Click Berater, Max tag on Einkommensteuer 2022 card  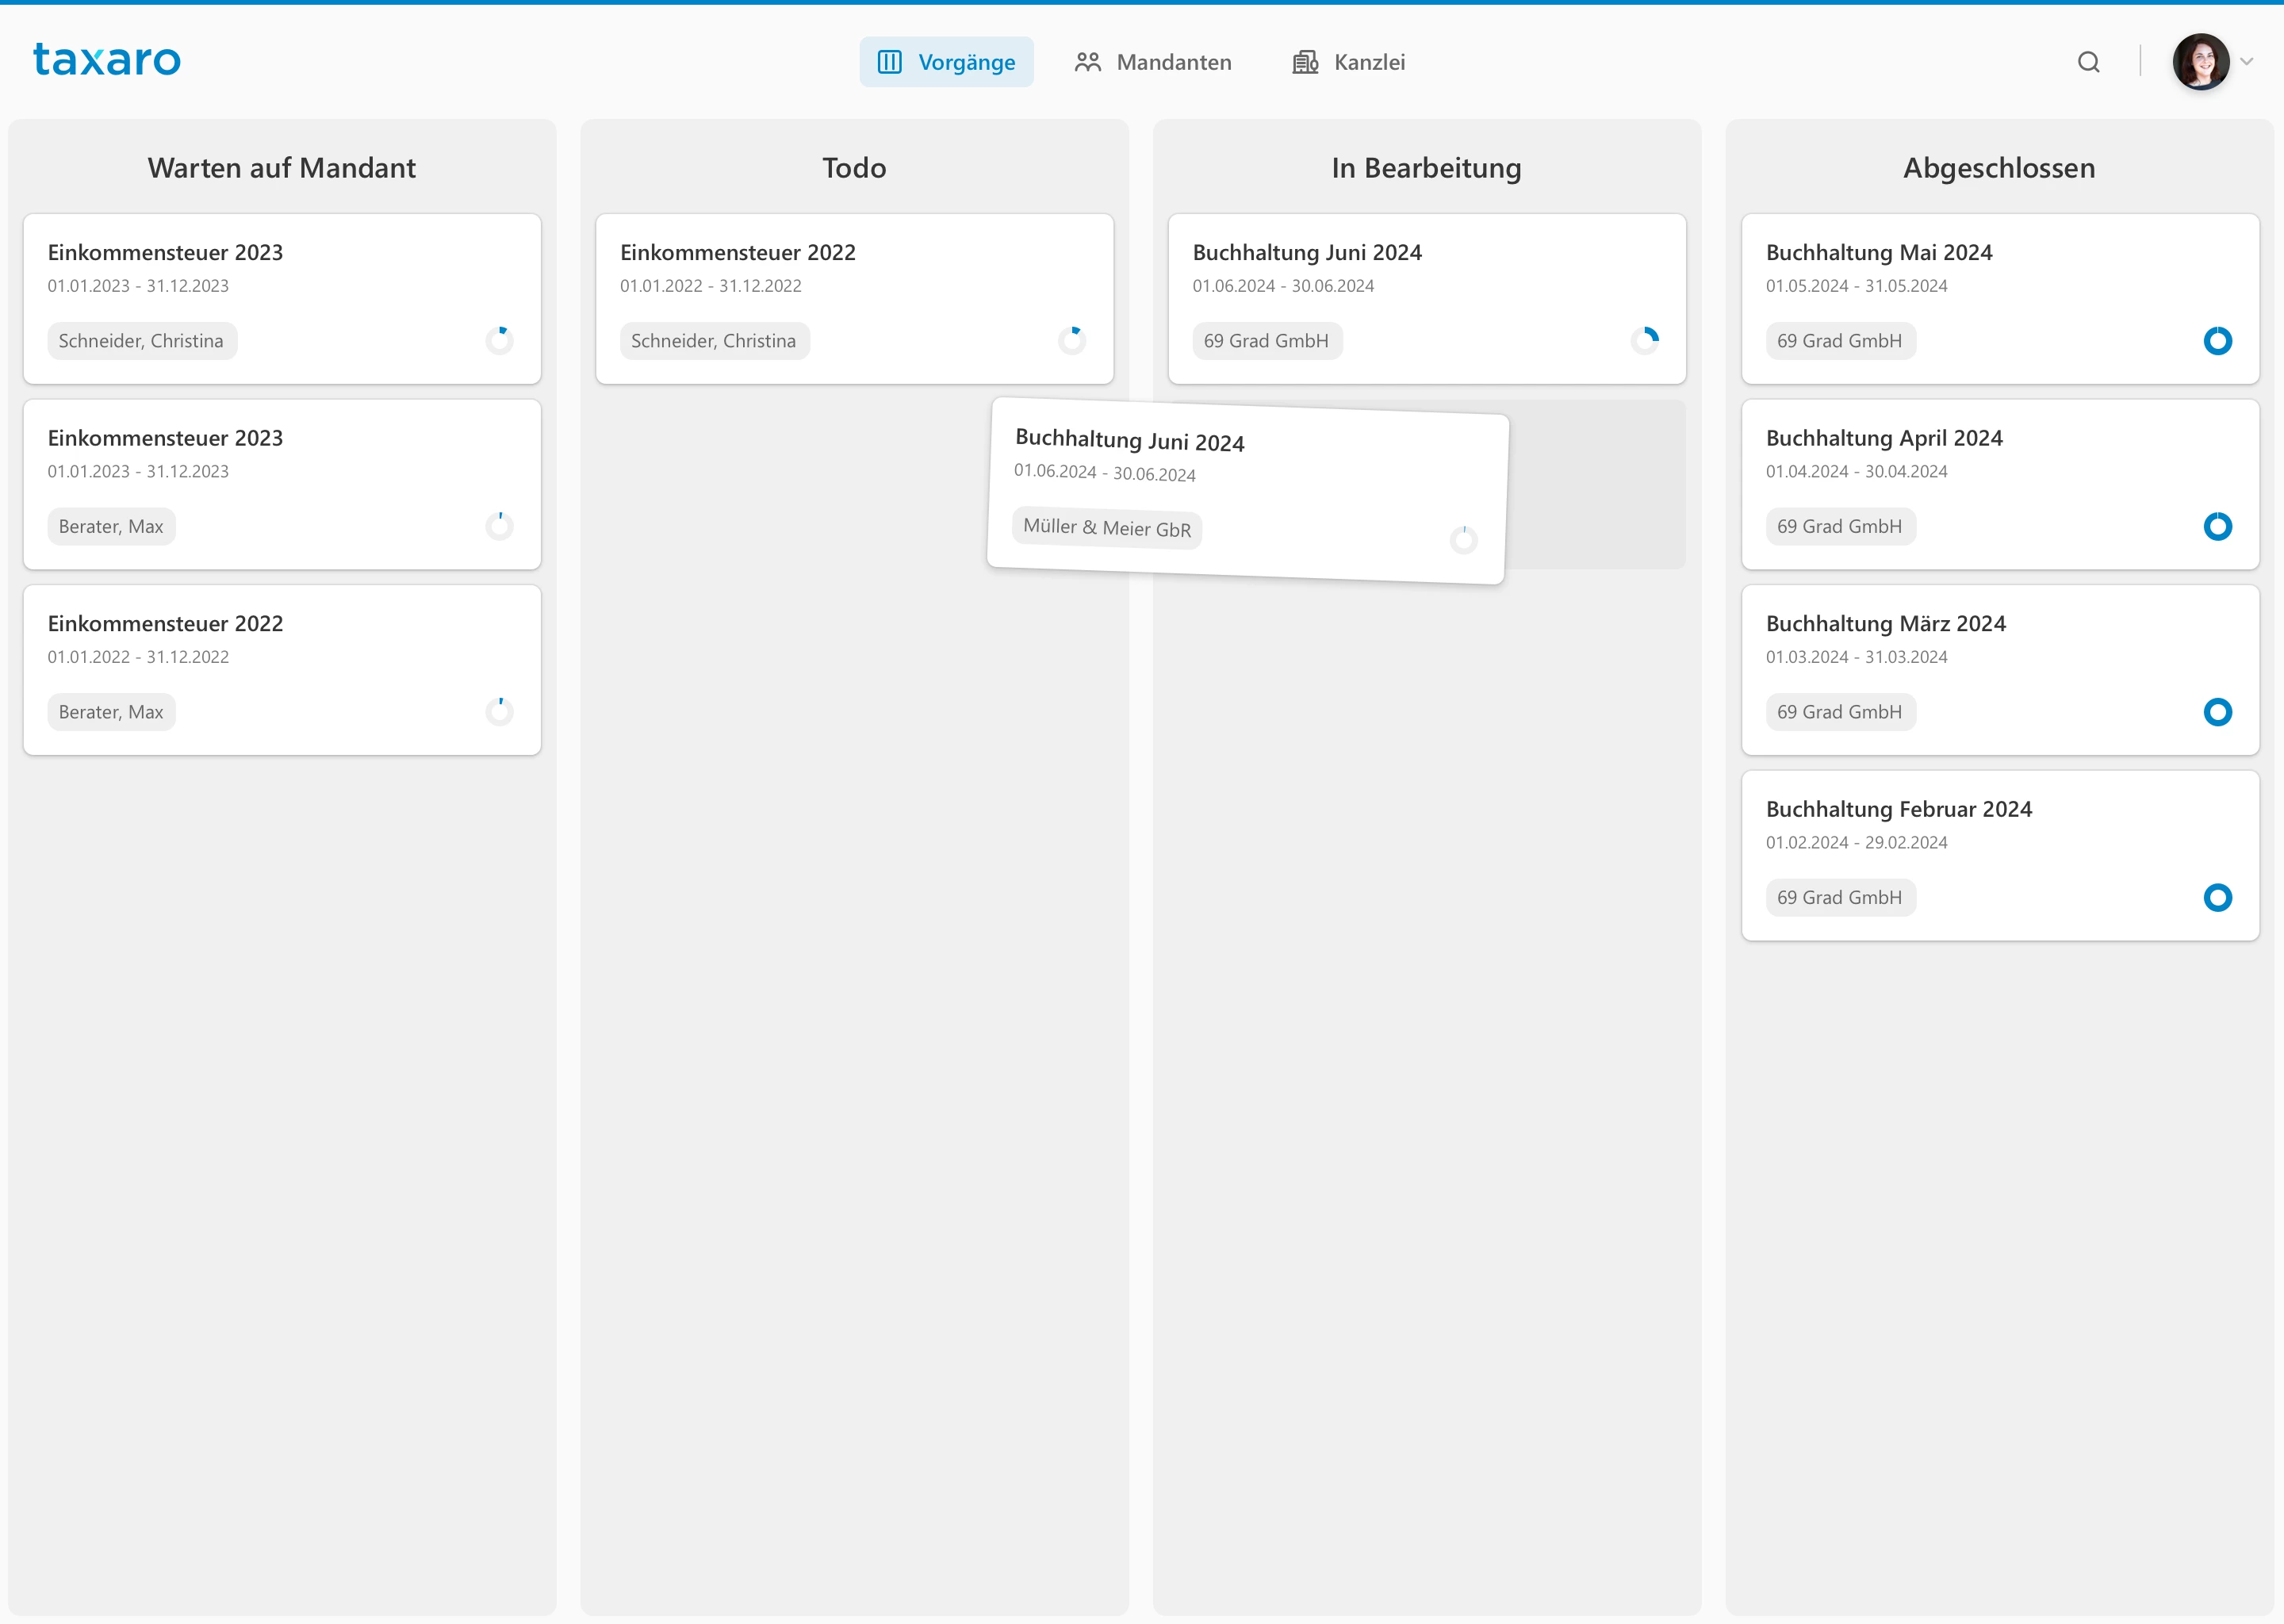111,712
